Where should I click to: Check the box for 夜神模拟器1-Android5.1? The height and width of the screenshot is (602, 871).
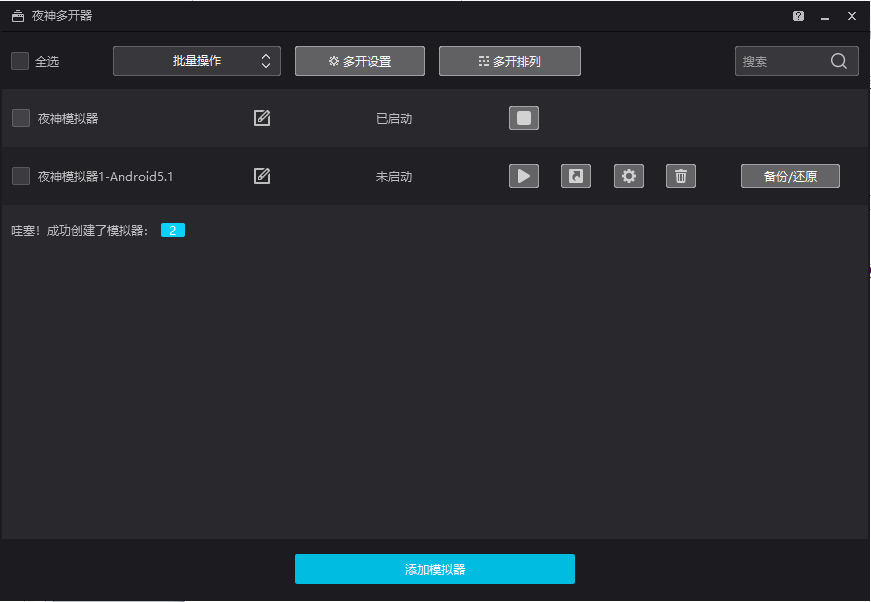coord(21,176)
